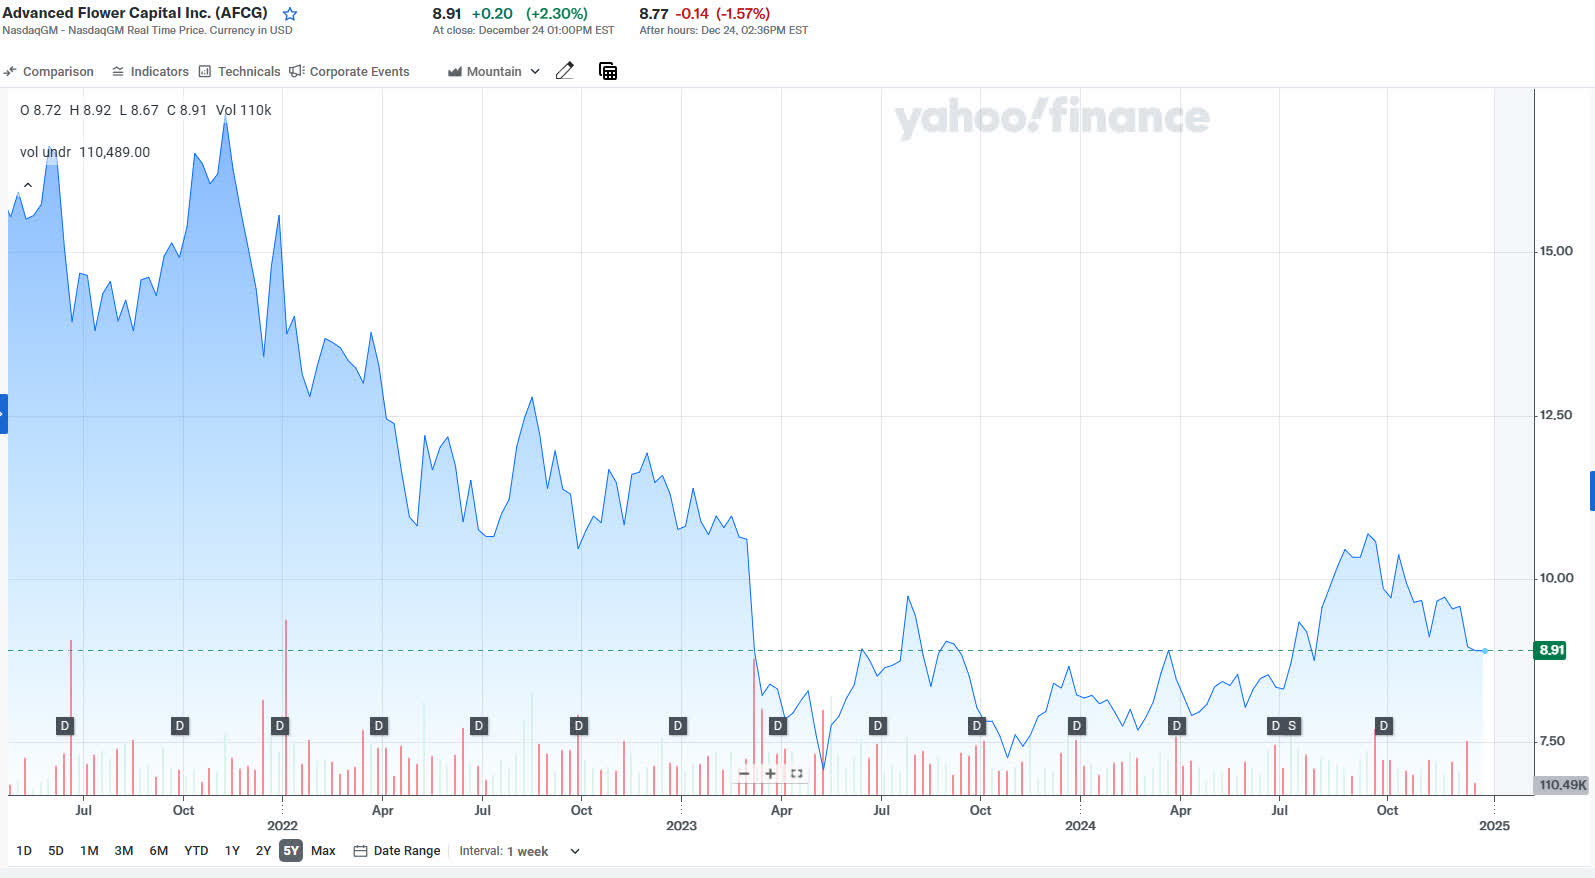Click the 2025 date axis label

1494,826
